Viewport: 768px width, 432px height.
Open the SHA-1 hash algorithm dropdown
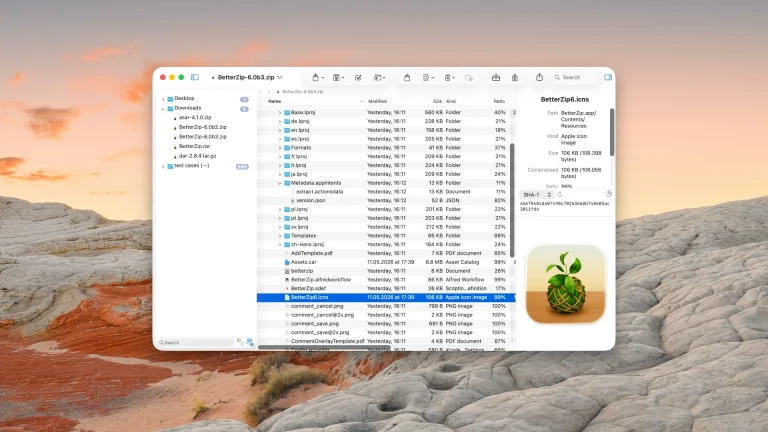(x=536, y=194)
